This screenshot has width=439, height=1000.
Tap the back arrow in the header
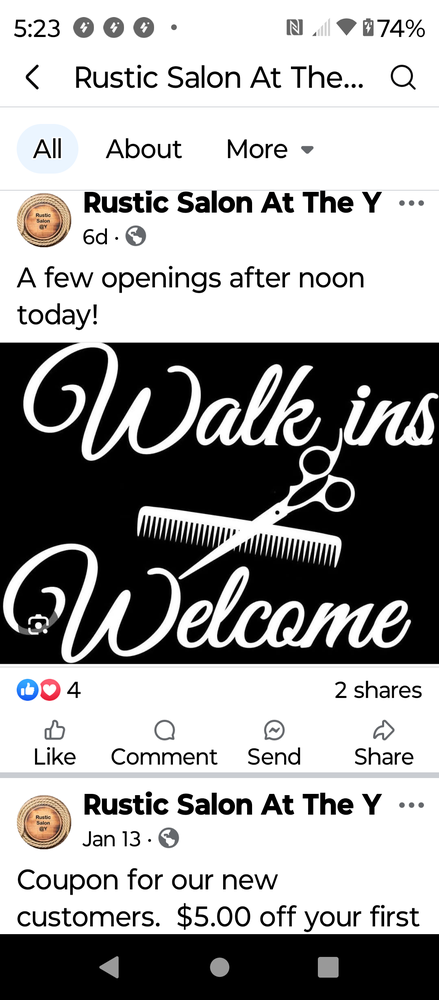pyautogui.click(x=33, y=78)
